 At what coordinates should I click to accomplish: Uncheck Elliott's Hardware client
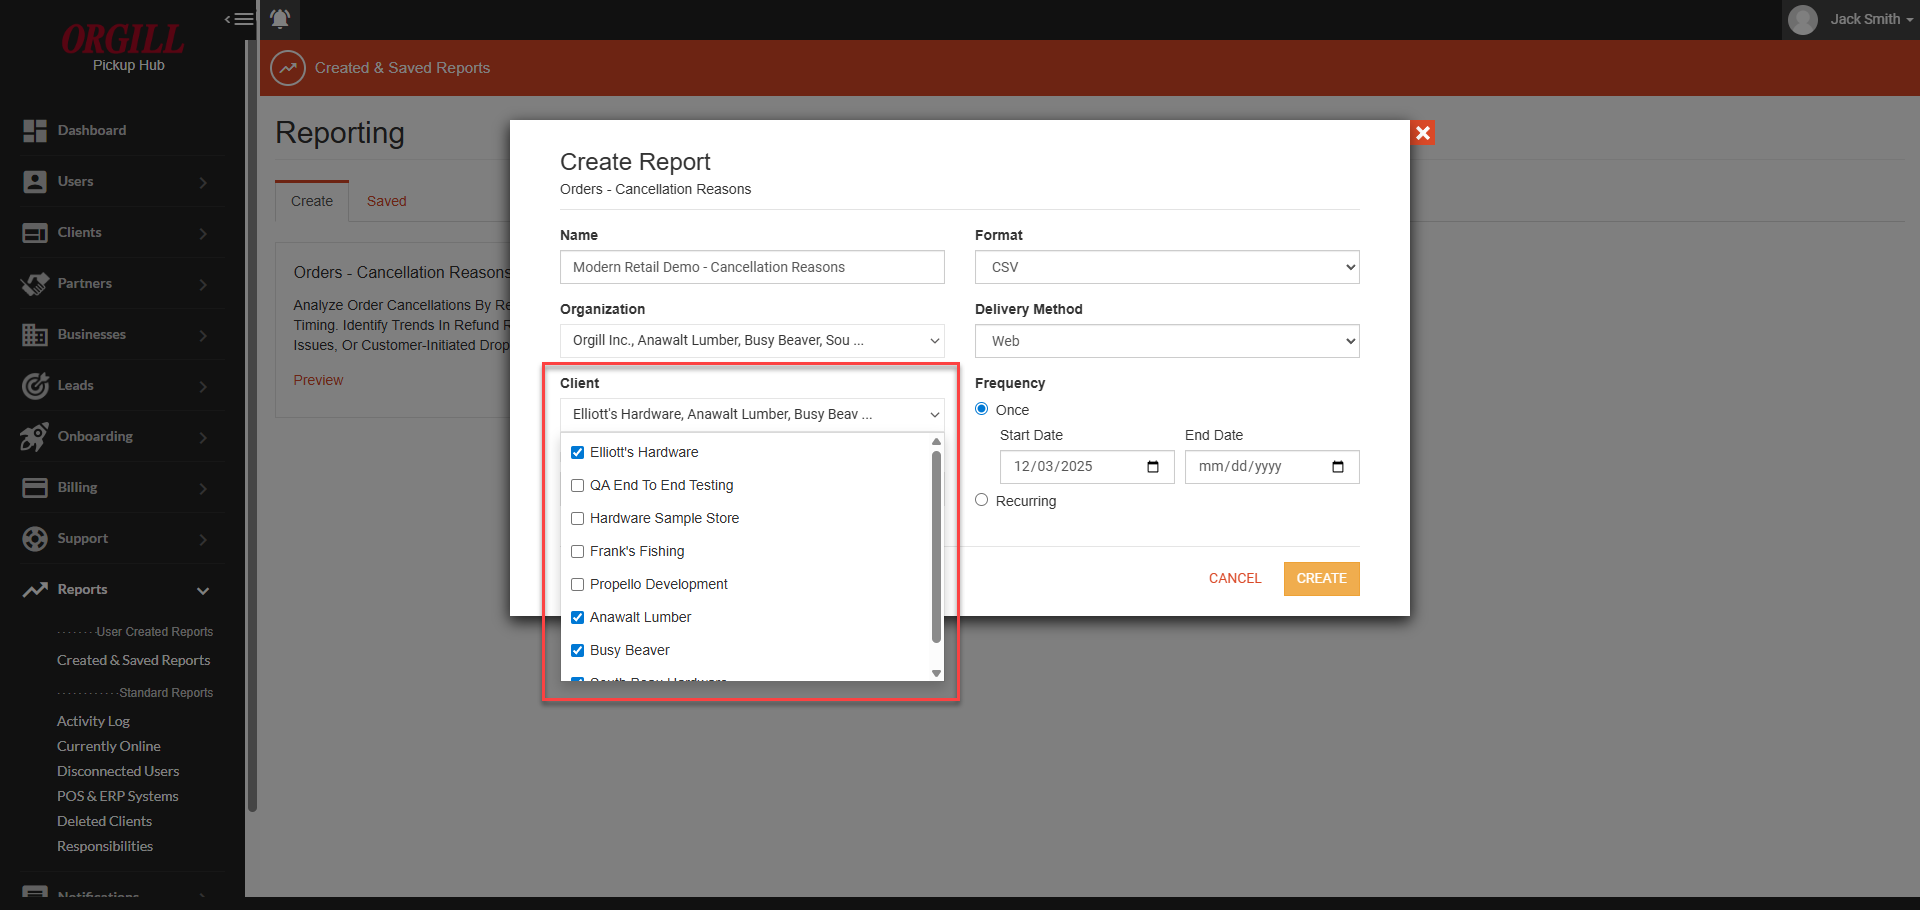click(577, 453)
